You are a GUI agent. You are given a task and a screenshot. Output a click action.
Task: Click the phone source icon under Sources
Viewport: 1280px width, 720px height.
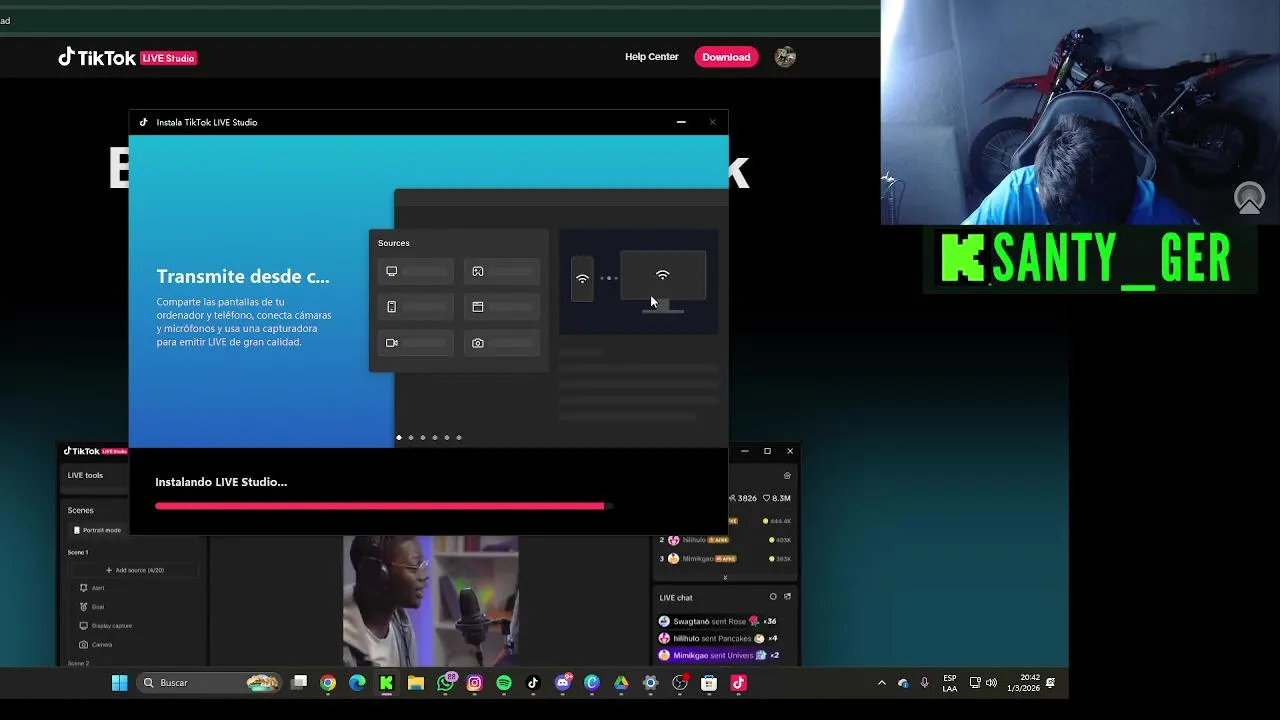(x=392, y=307)
